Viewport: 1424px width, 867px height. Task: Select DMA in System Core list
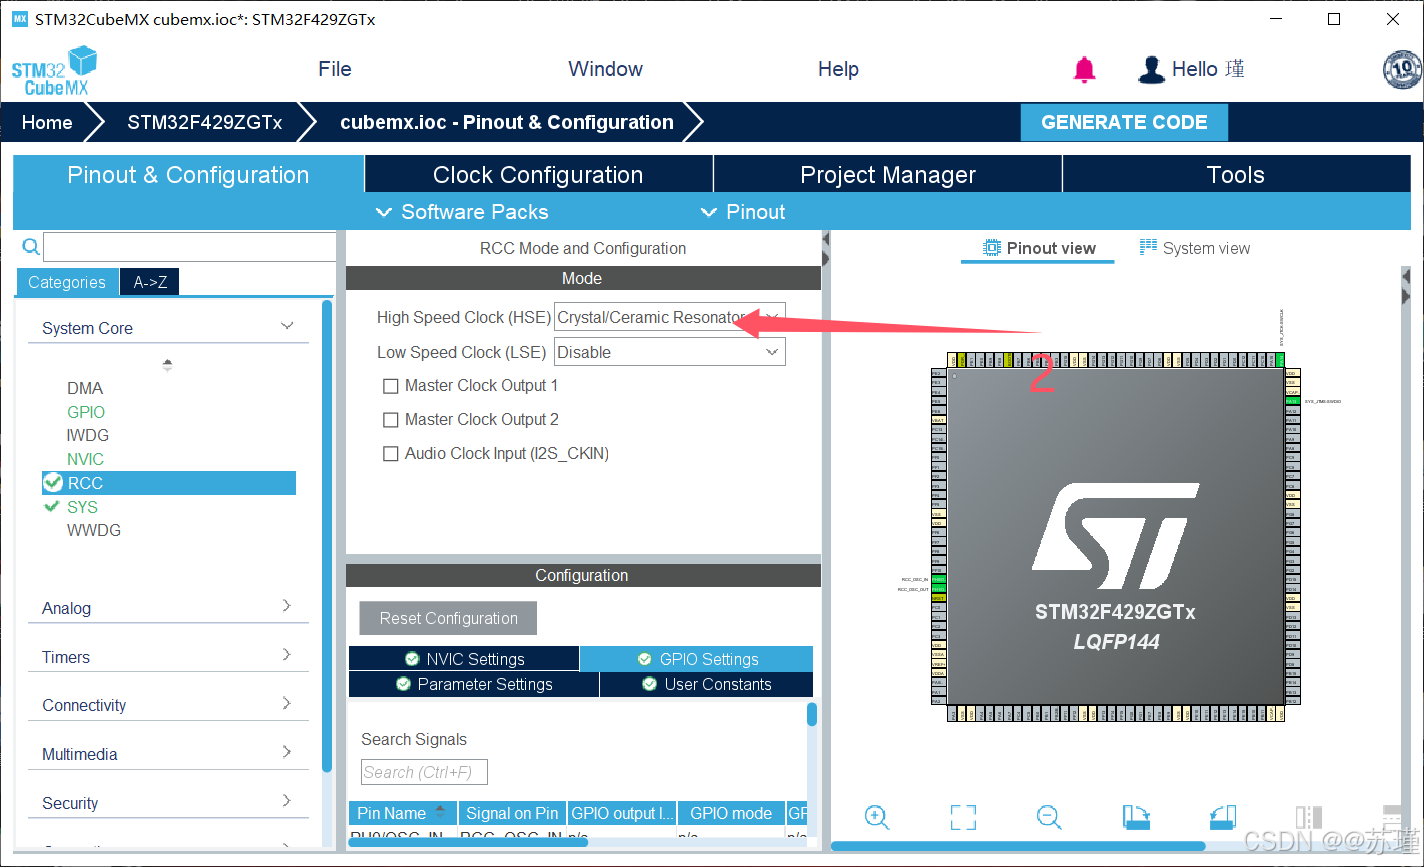(85, 388)
